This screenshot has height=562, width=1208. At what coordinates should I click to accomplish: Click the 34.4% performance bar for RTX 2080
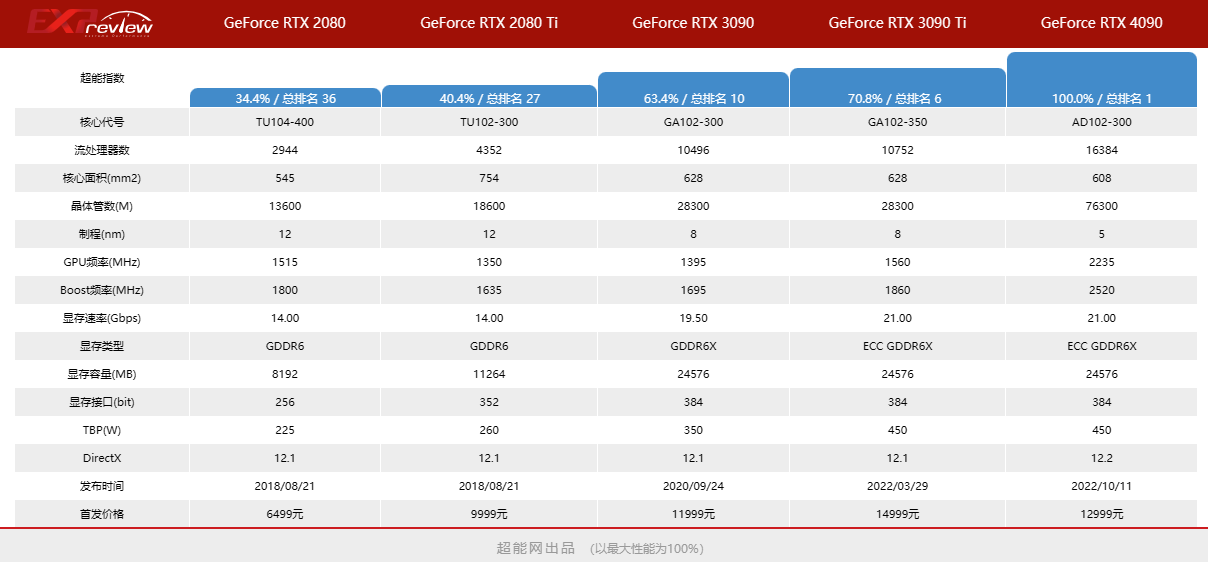pyautogui.click(x=285, y=98)
